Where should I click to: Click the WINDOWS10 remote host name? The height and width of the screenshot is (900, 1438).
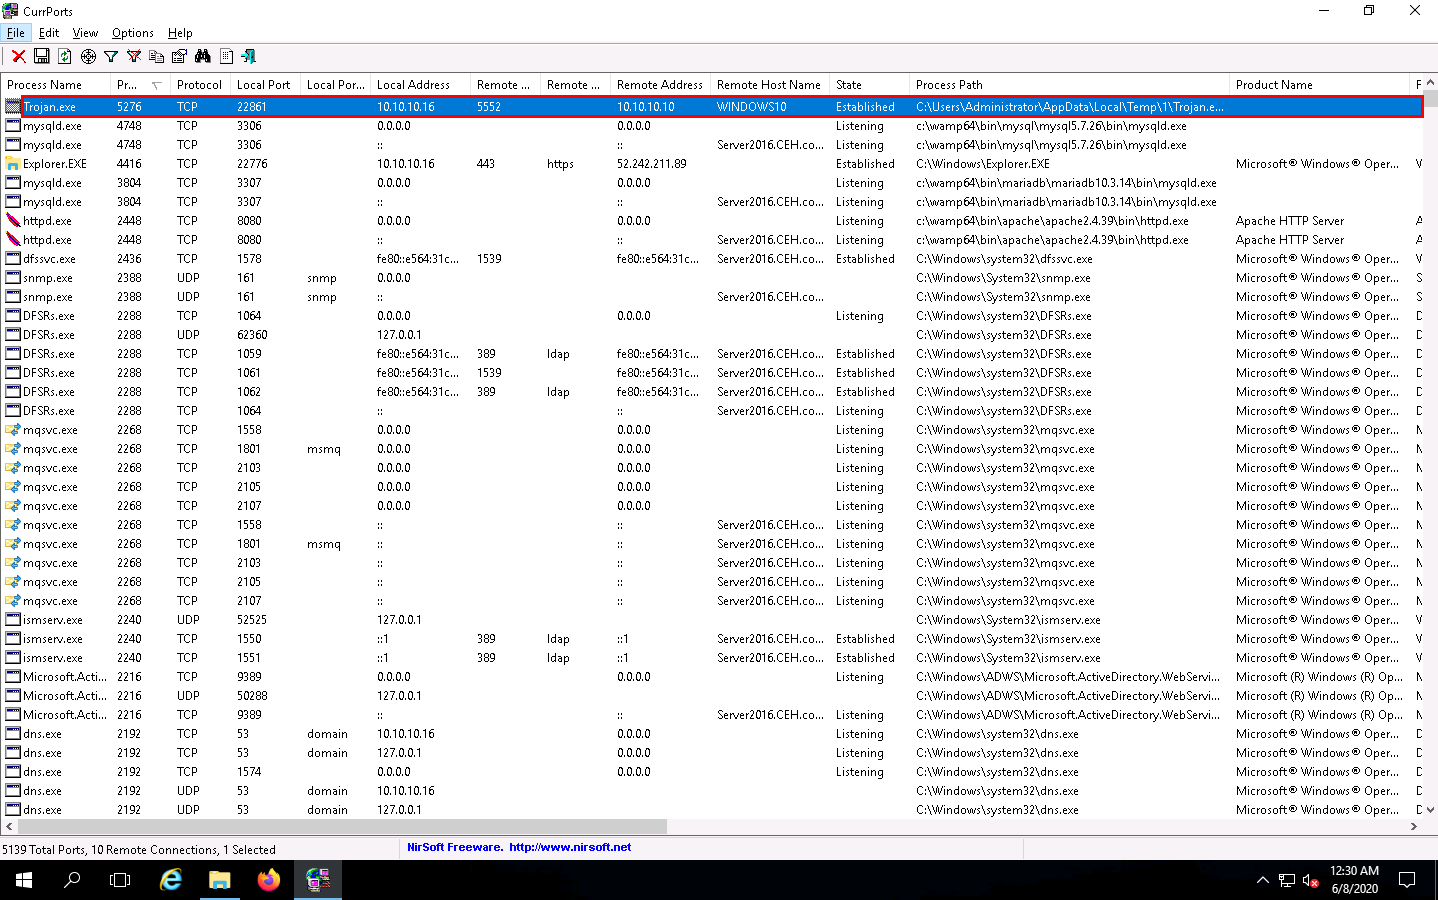click(752, 107)
